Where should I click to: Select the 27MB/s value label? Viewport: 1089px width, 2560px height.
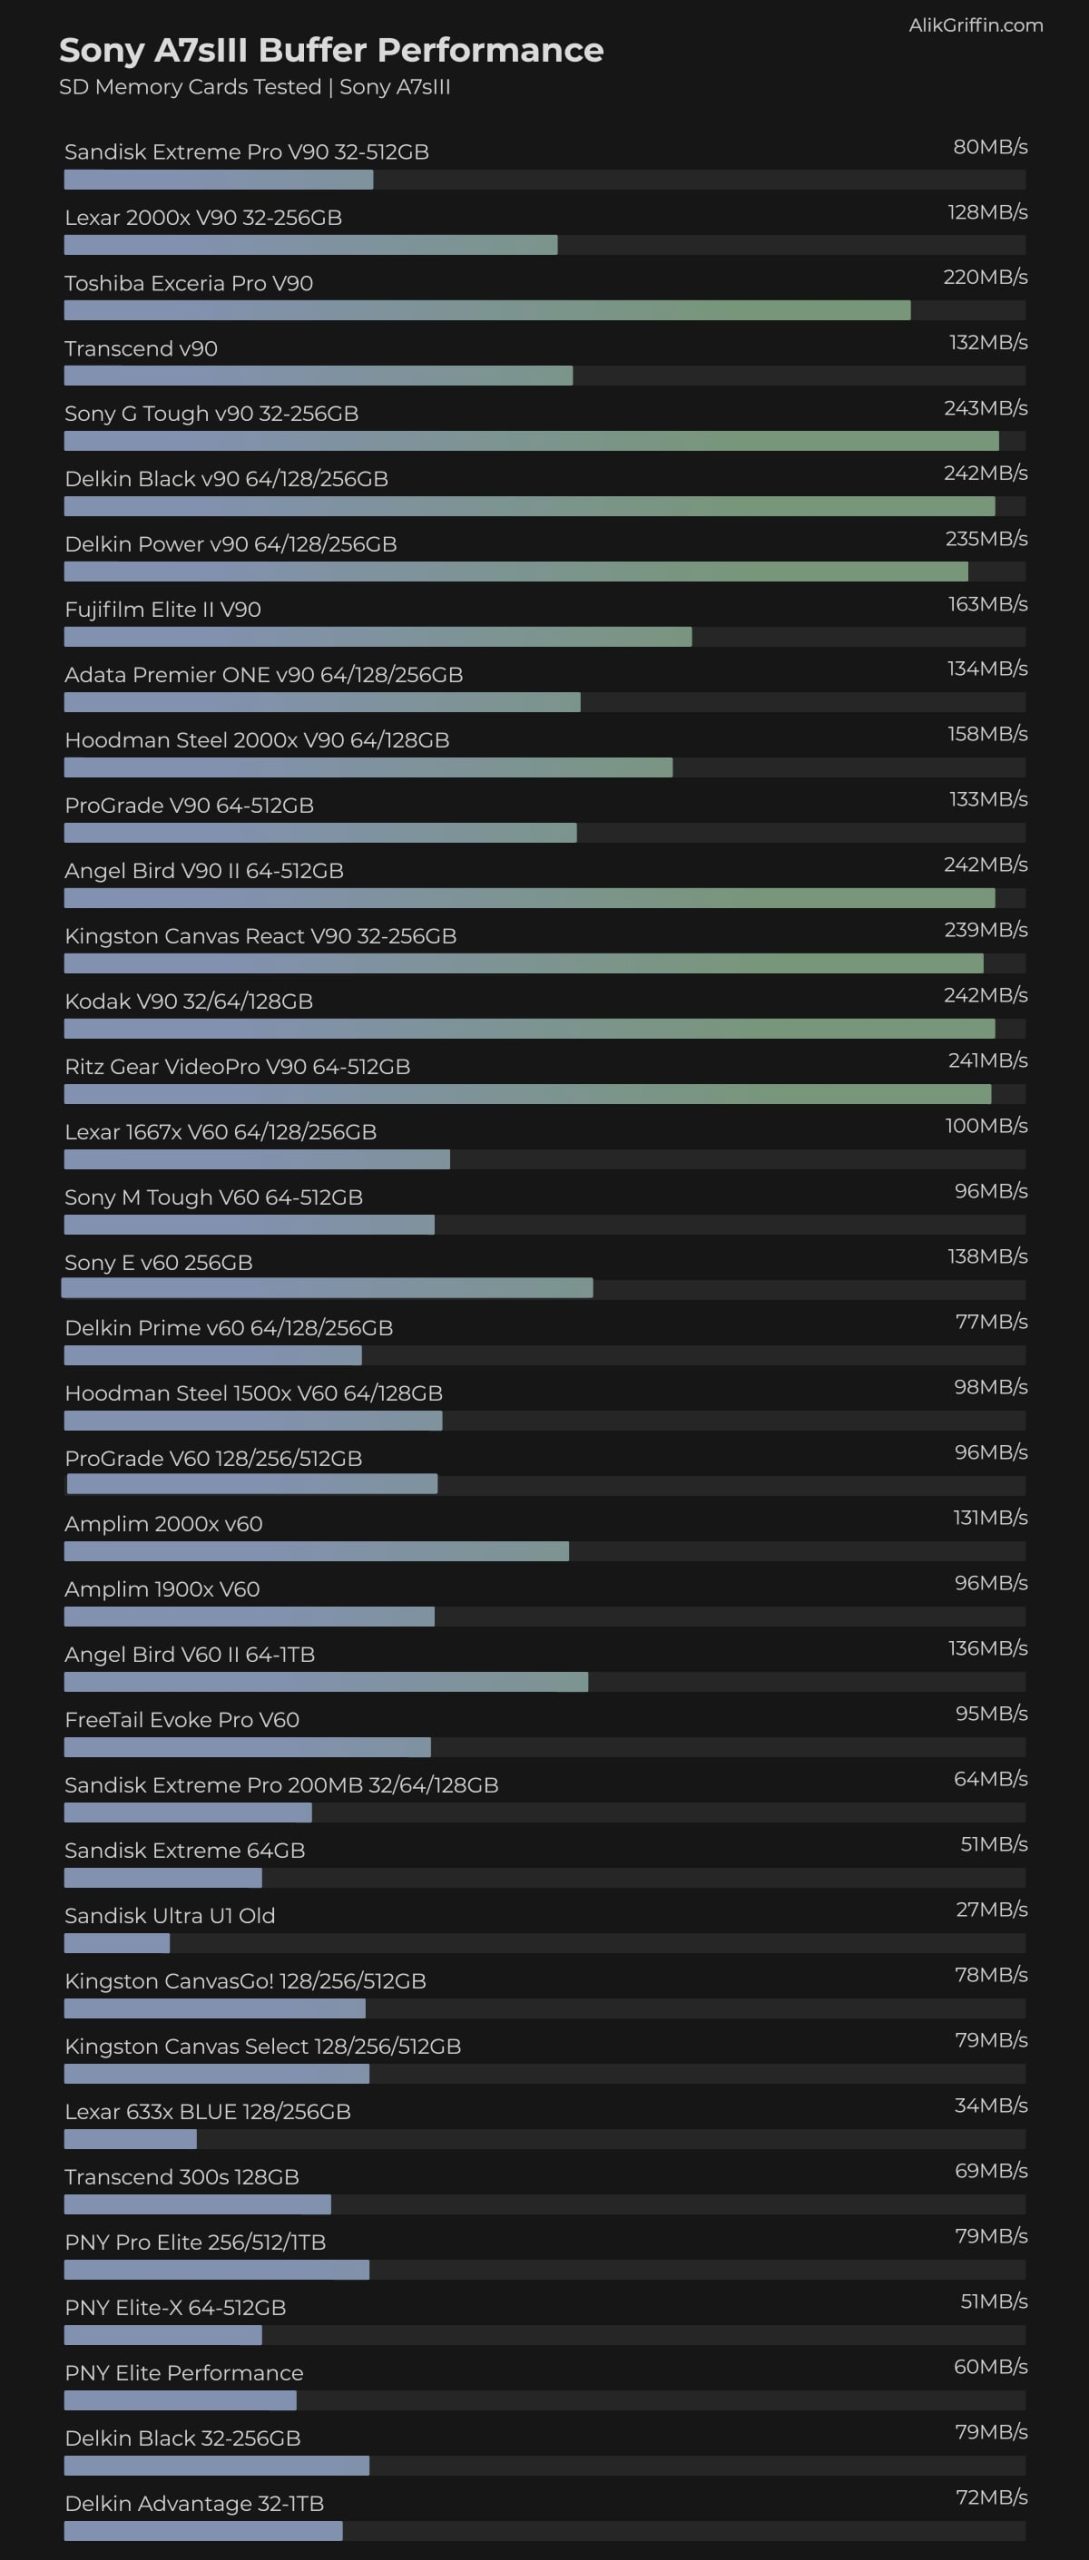point(991,1909)
